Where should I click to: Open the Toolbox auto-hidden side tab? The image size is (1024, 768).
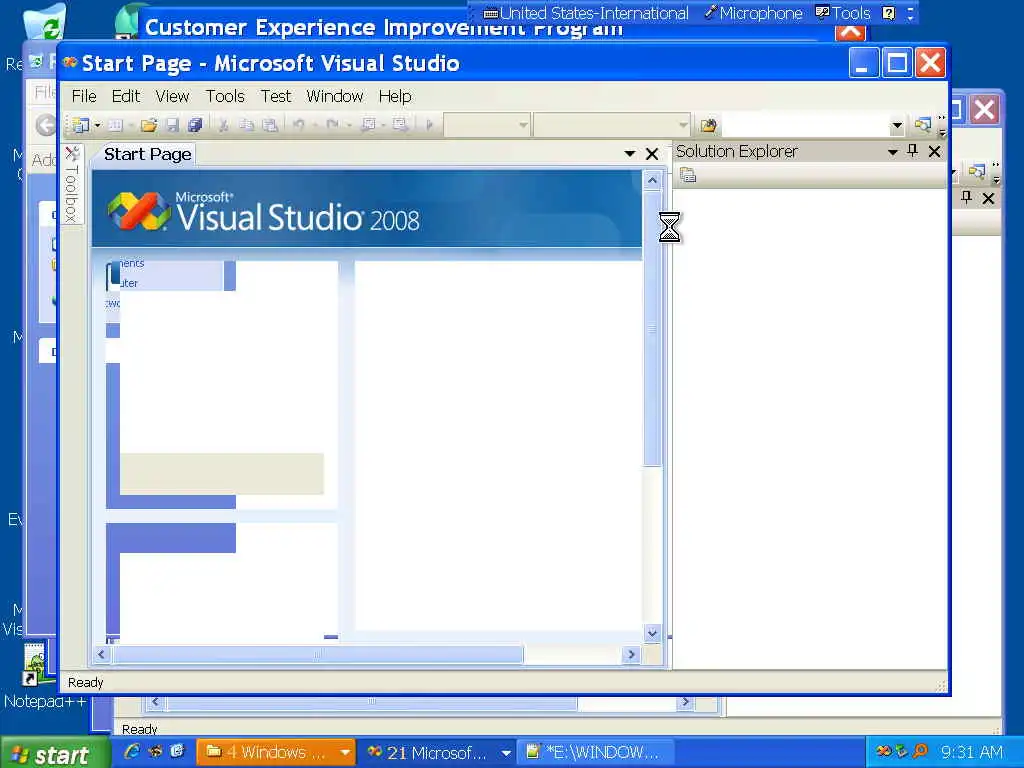coord(72,185)
